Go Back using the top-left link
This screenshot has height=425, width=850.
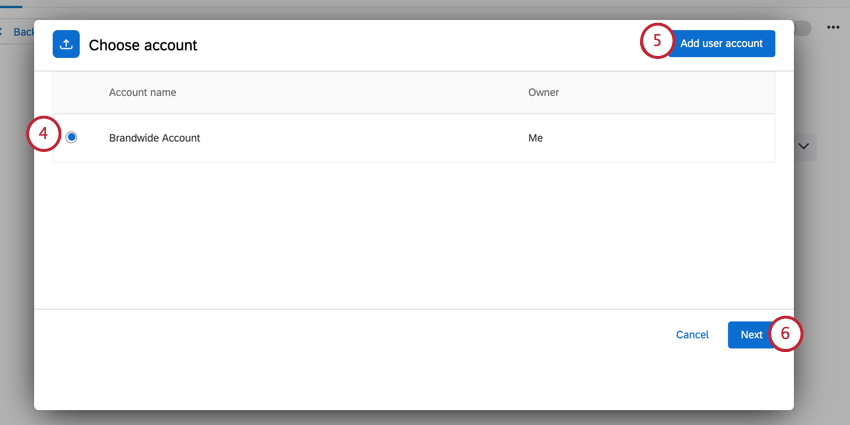tap(20, 32)
